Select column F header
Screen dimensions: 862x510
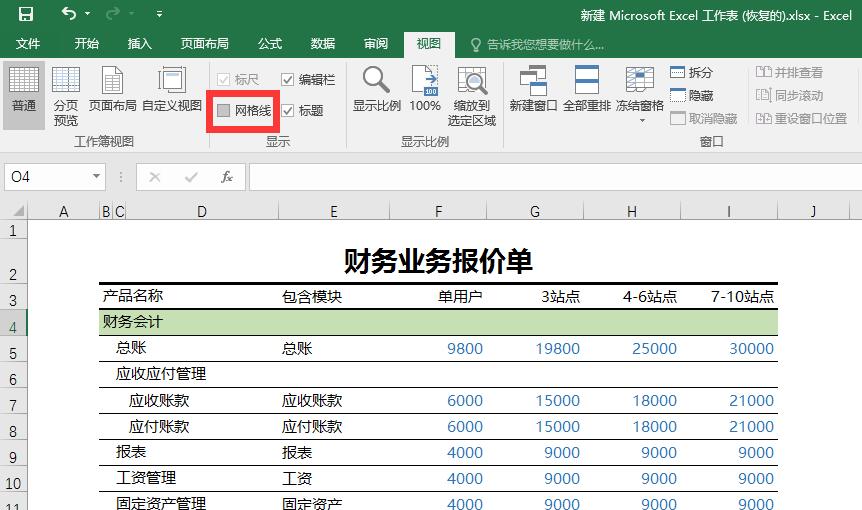click(438, 211)
